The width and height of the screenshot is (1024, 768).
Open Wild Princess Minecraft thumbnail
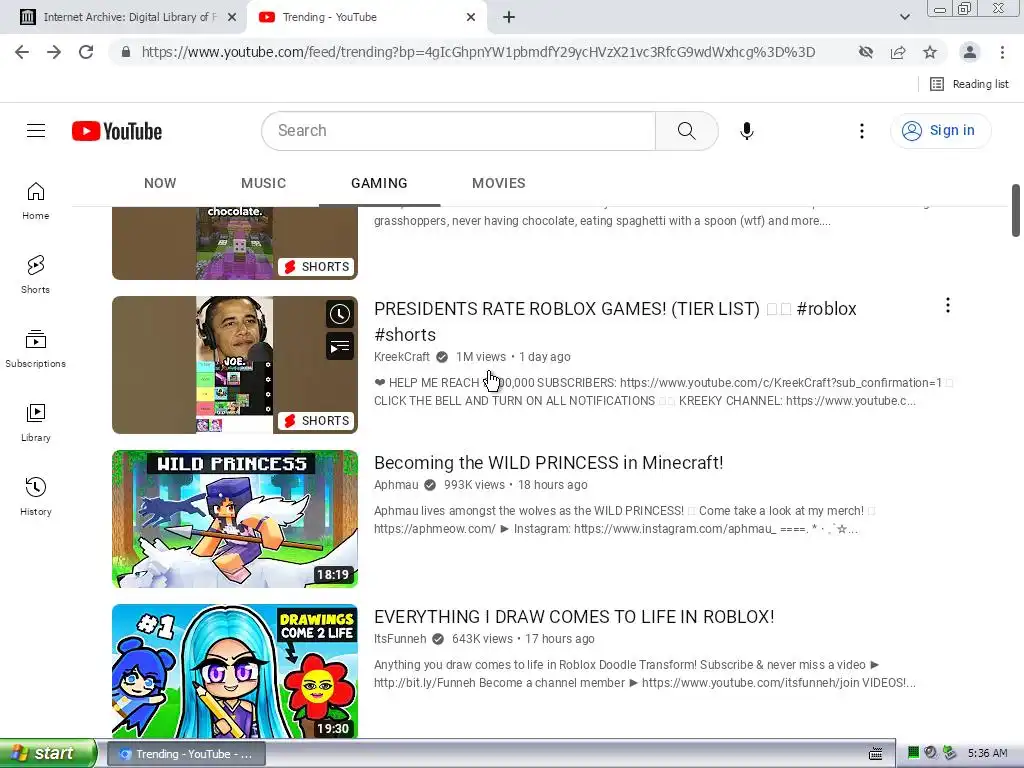pyautogui.click(x=235, y=519)
